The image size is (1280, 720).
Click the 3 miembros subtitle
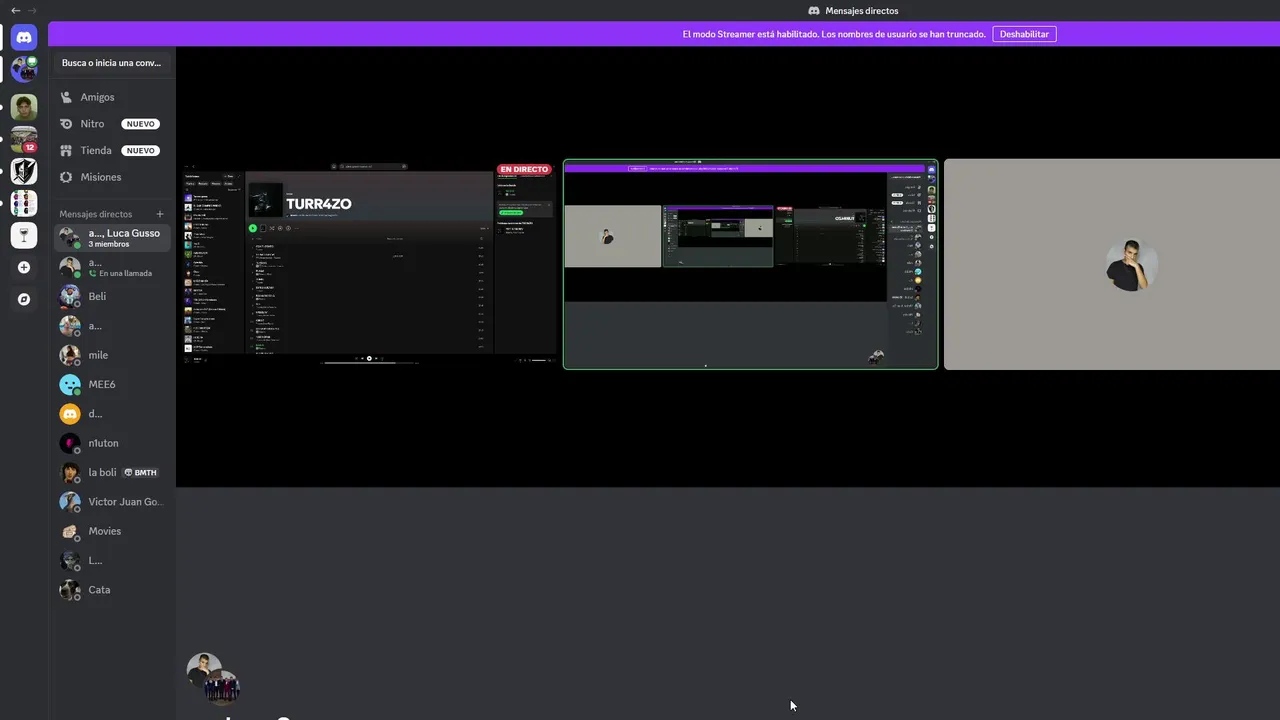[108, 244]
